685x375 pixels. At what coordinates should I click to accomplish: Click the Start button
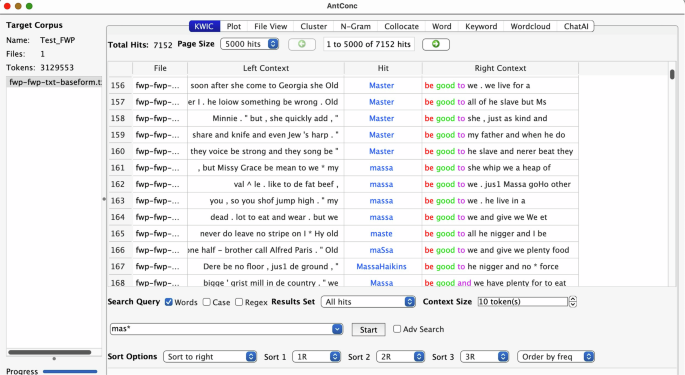click(368, 330)
